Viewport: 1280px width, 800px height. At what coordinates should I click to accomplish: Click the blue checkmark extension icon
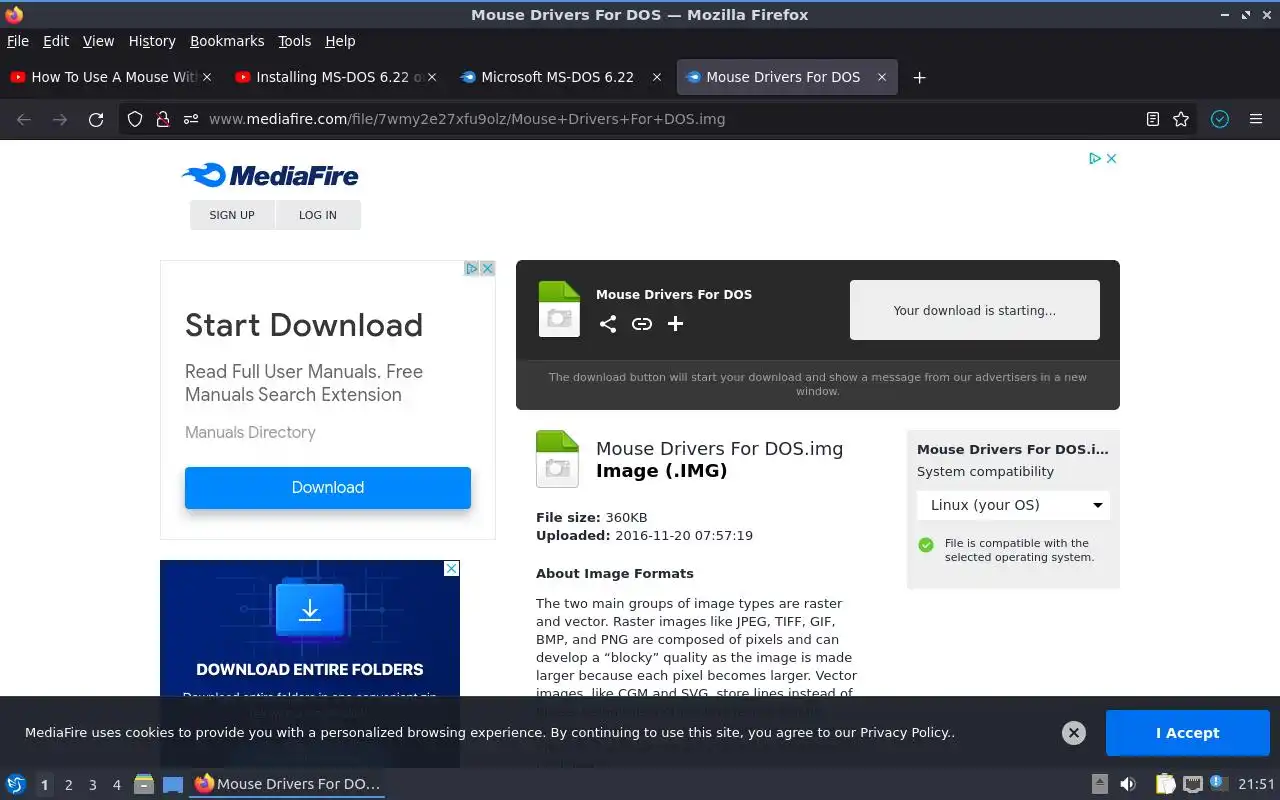(1219, 119)
